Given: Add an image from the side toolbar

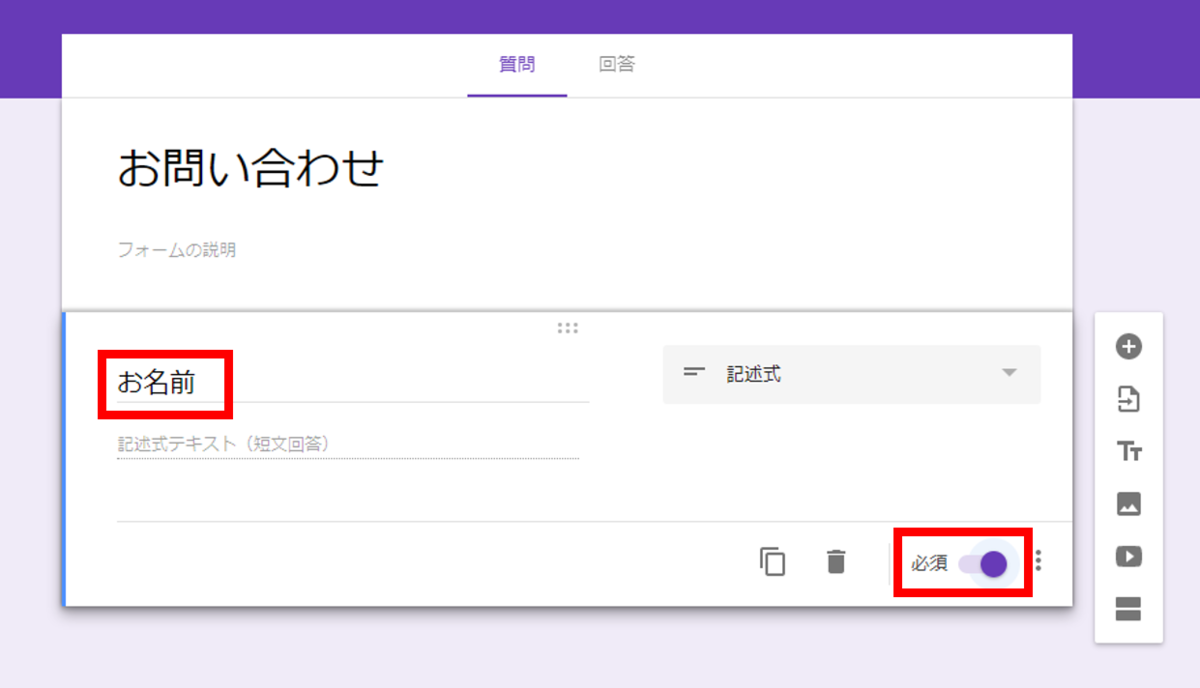Looking at the screenshot, I should point(1129,504).
